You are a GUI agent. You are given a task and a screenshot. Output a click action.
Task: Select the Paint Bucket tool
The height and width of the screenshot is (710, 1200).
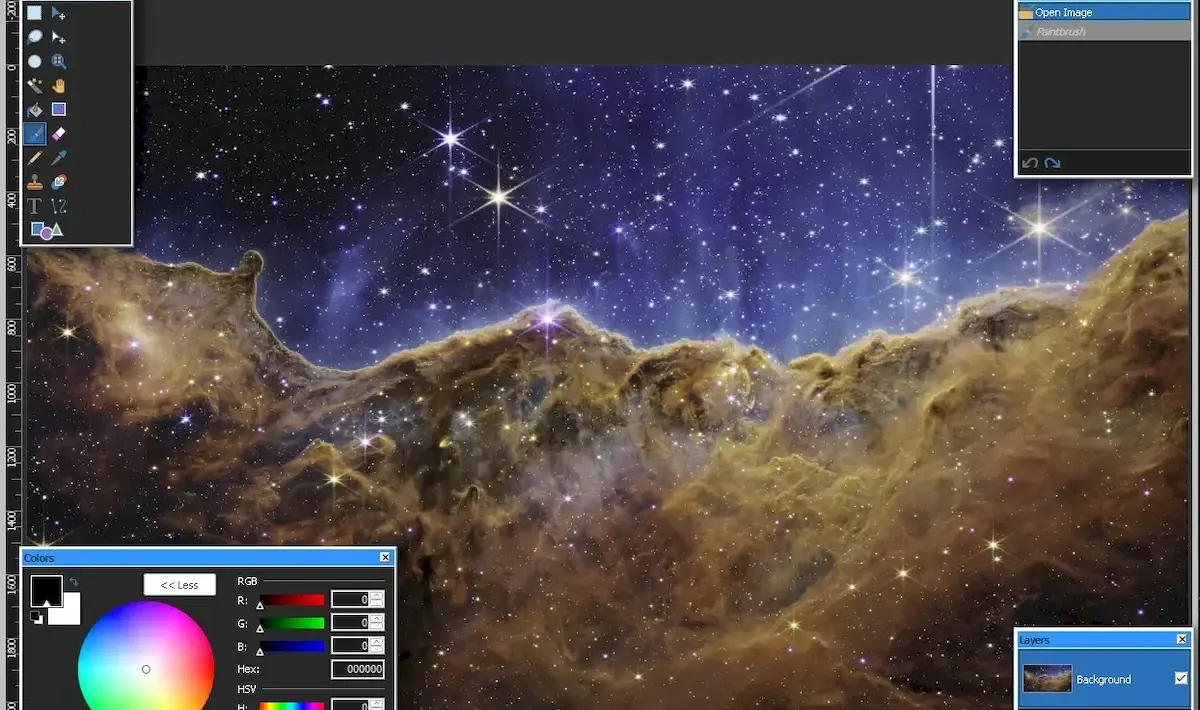coord(35,110)
